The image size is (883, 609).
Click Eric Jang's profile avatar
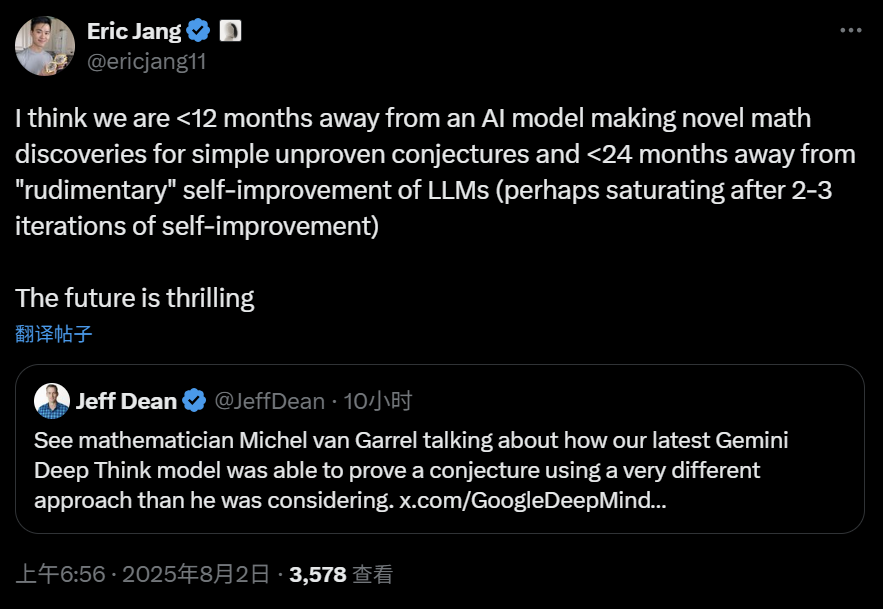[x=44, y=46]
